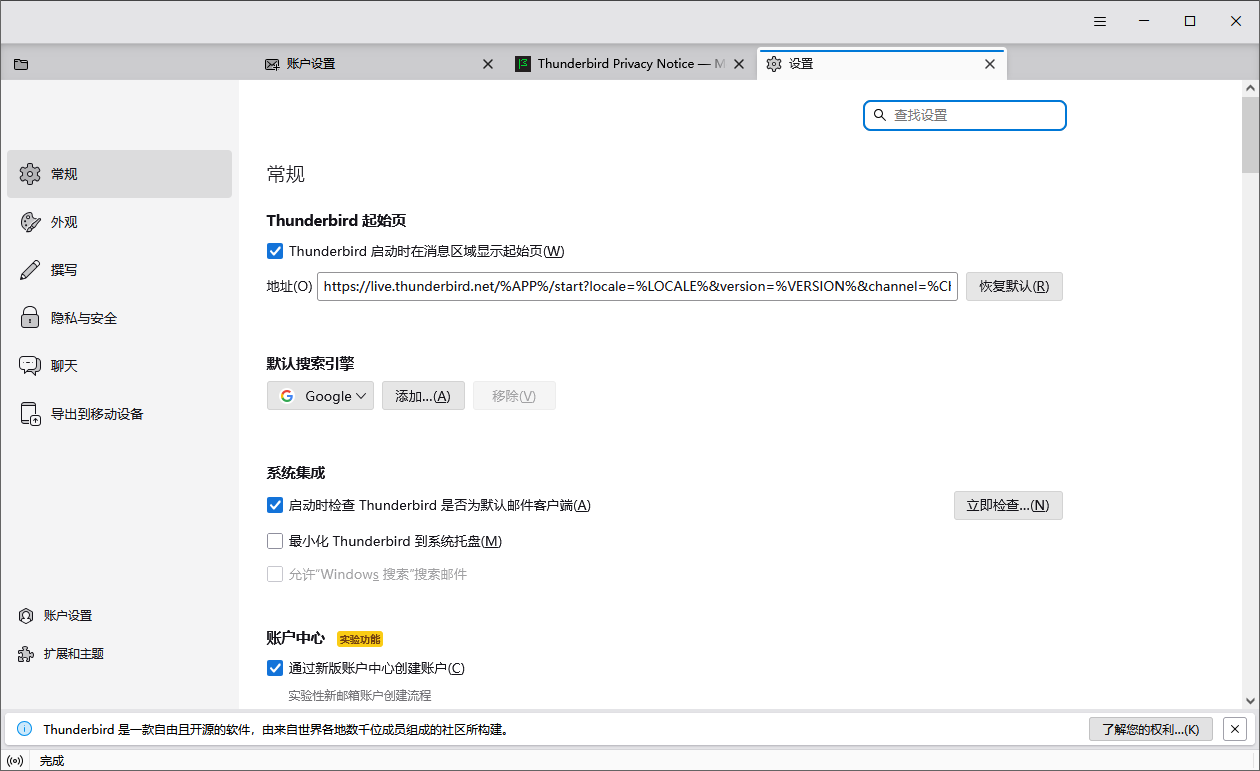Enable 最小化 Thunderbird 到系统托盘 checkbox

tap(275, 541)
